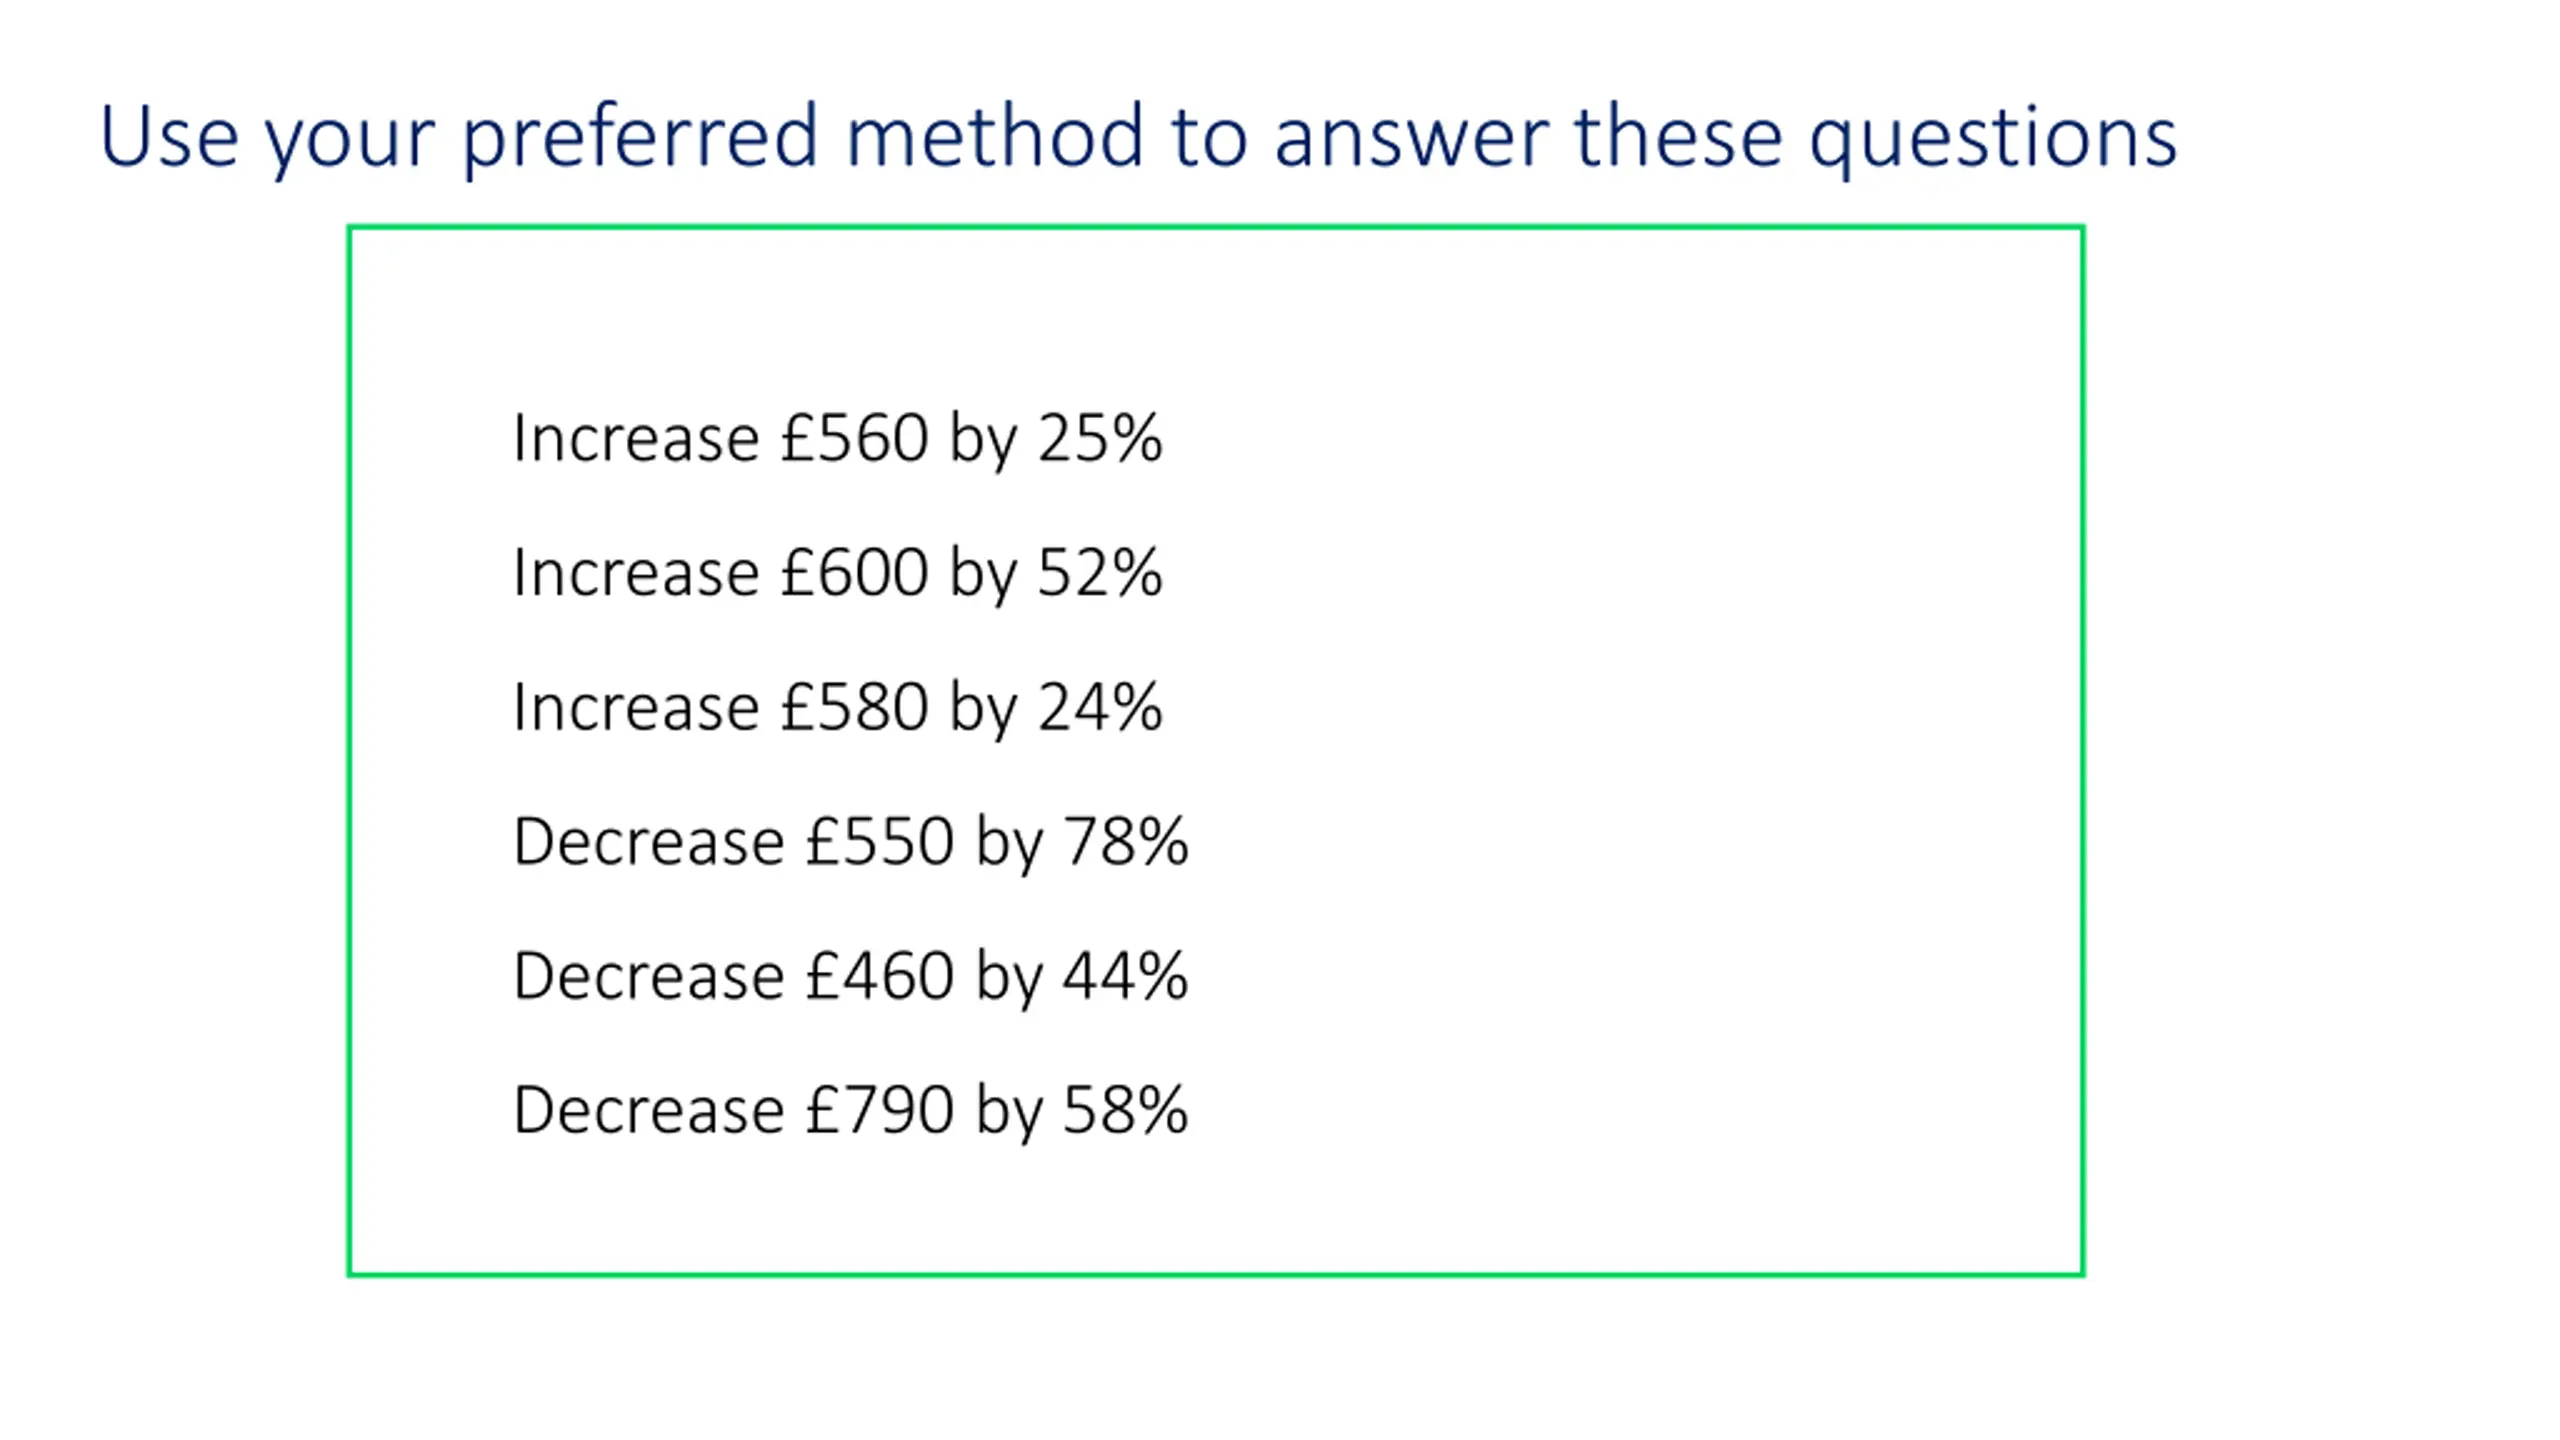Click the £600 amount in the second question
Viewport: 2560px width, 1440px height.
coord(855,573)
